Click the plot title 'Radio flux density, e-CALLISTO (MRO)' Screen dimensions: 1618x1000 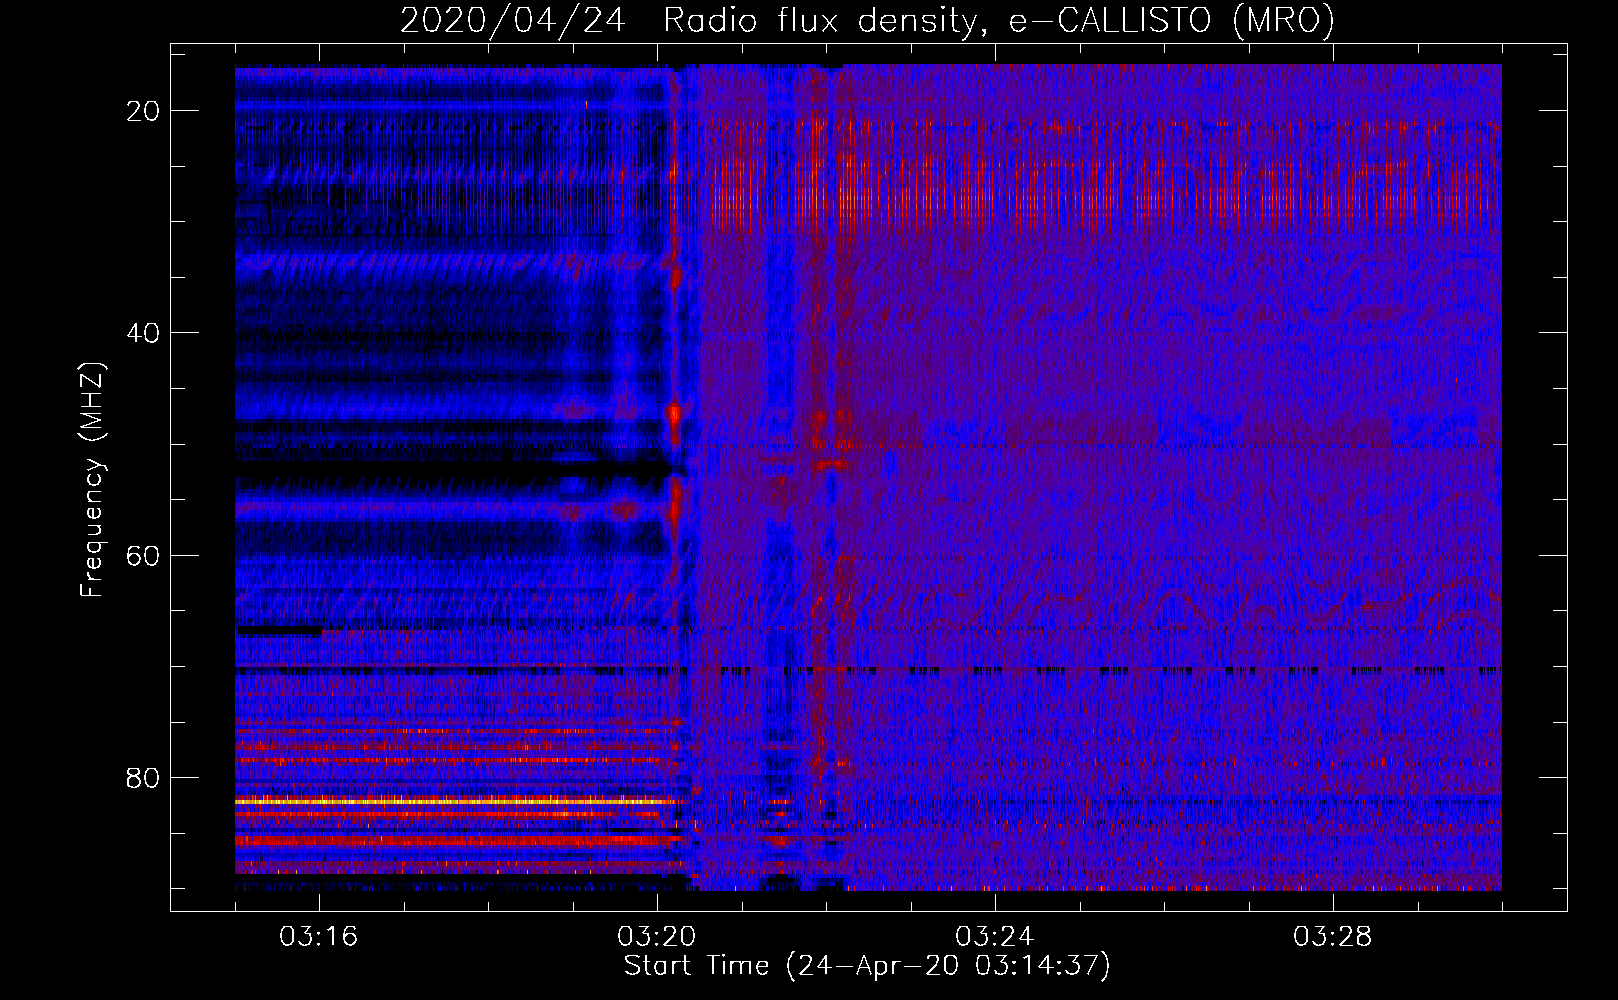pyautogui.click(x=999, y=20)
